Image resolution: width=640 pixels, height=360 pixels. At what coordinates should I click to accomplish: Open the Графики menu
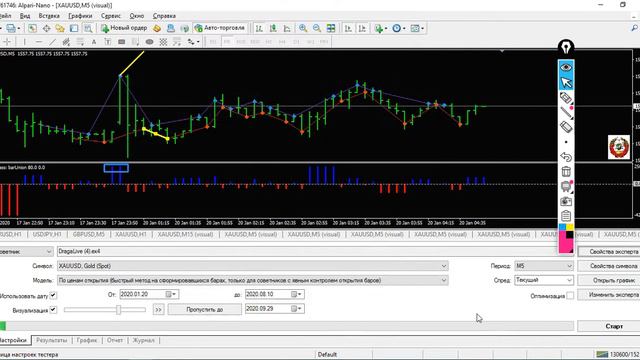pyautogui.click(x=80, y=16)
